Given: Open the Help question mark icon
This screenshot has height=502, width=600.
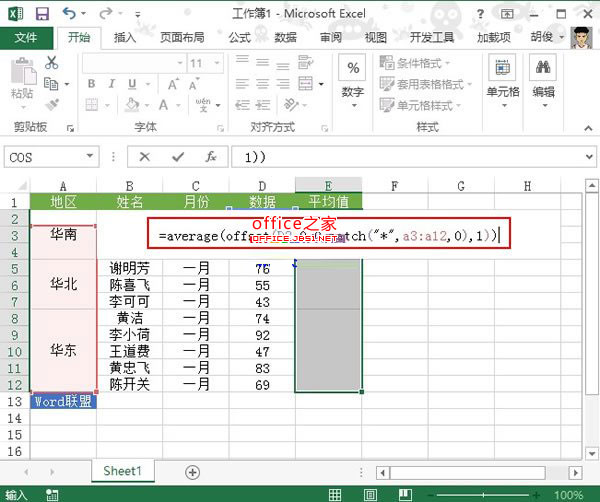Looking at the screenshot, I should (480, 14).
